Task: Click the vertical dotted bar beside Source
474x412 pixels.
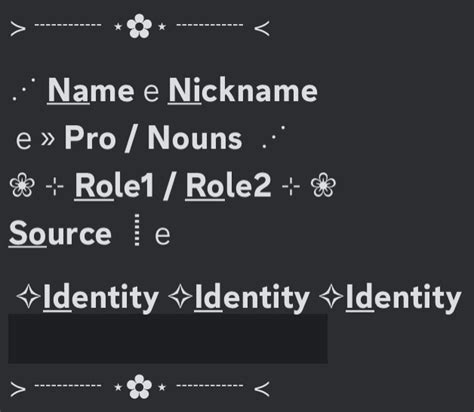Action: 137,230
